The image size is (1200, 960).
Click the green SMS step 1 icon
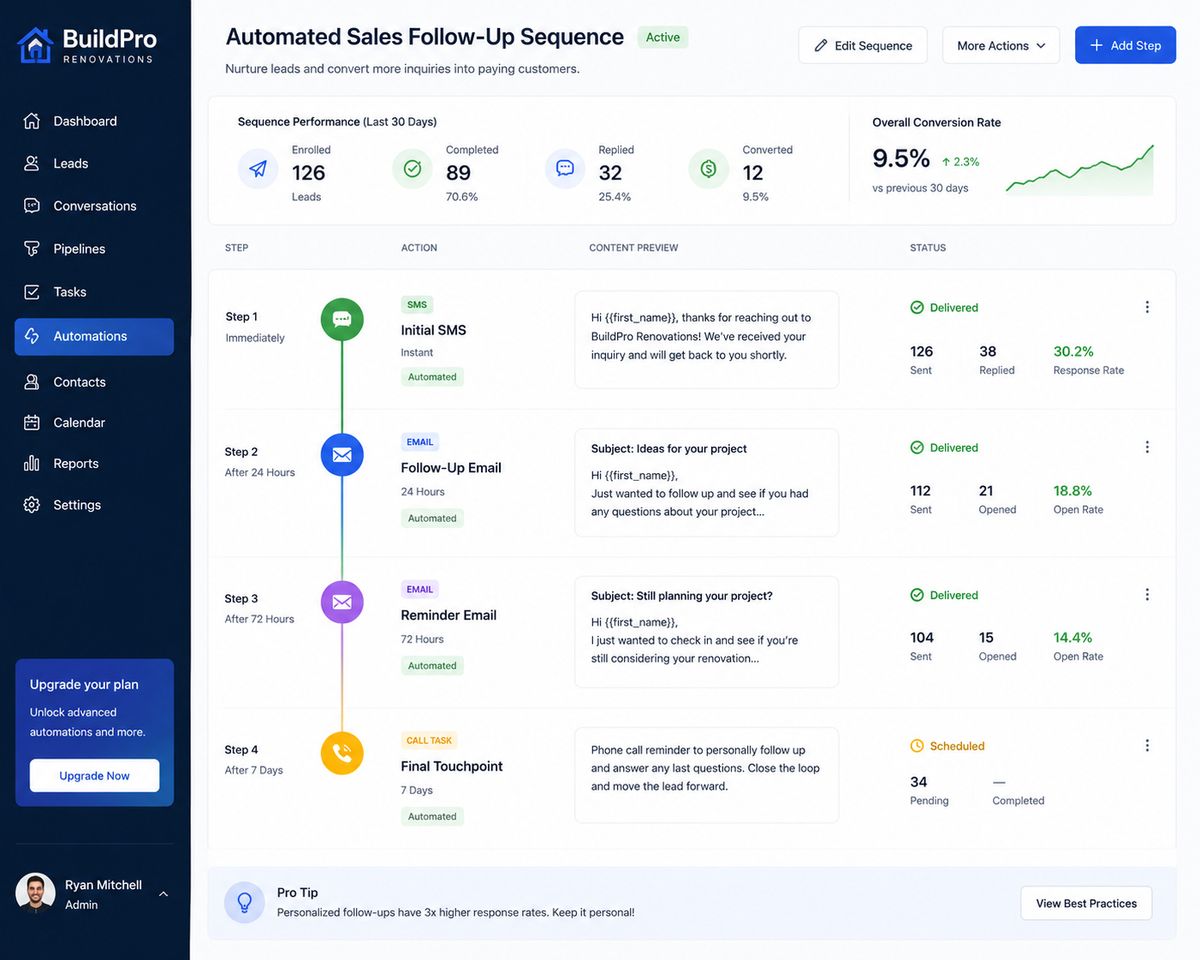point(342,320)
